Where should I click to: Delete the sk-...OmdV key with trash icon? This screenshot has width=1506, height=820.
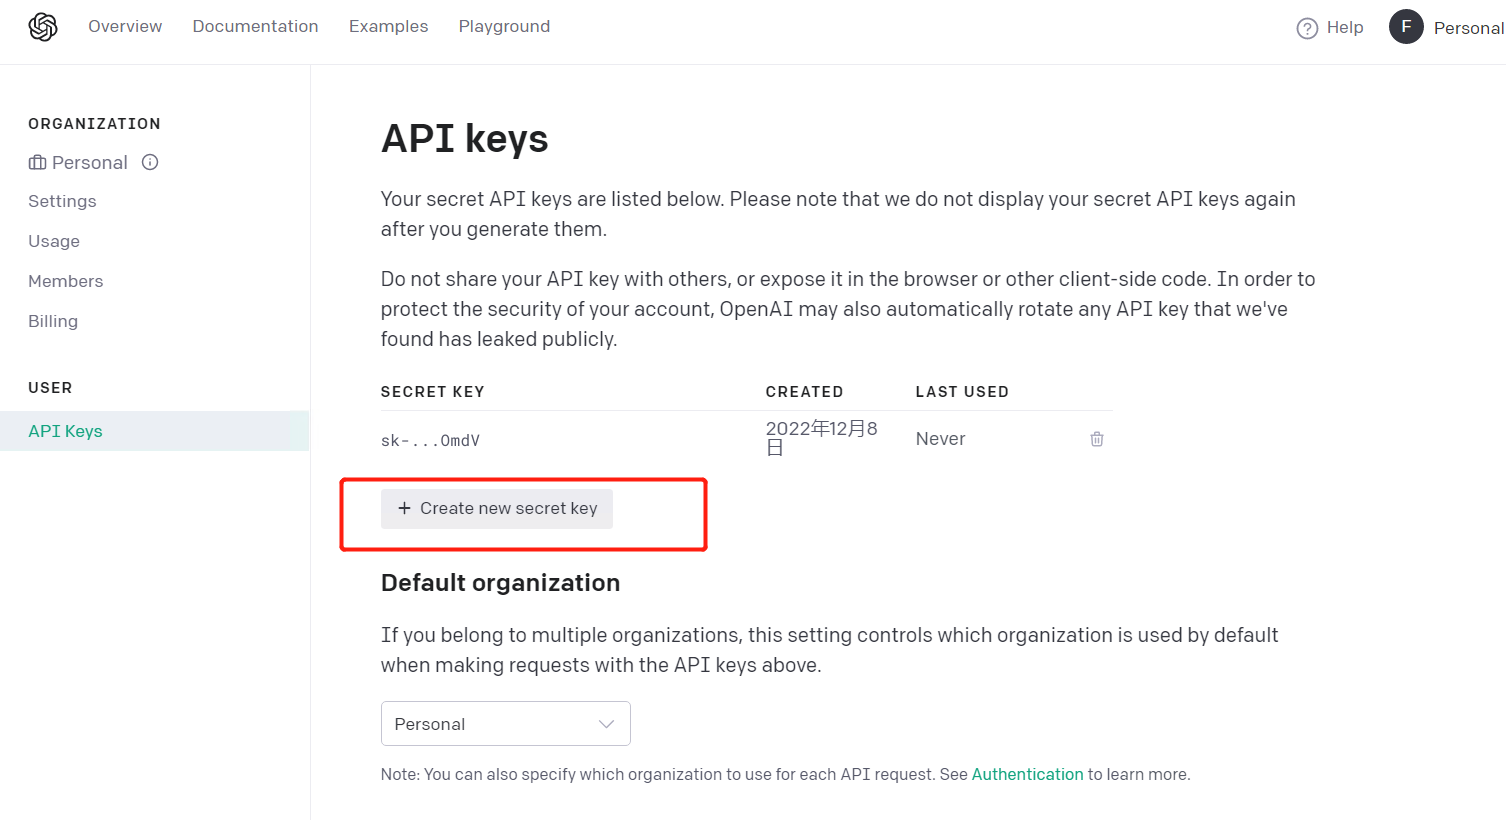[x=1097, y=439]
